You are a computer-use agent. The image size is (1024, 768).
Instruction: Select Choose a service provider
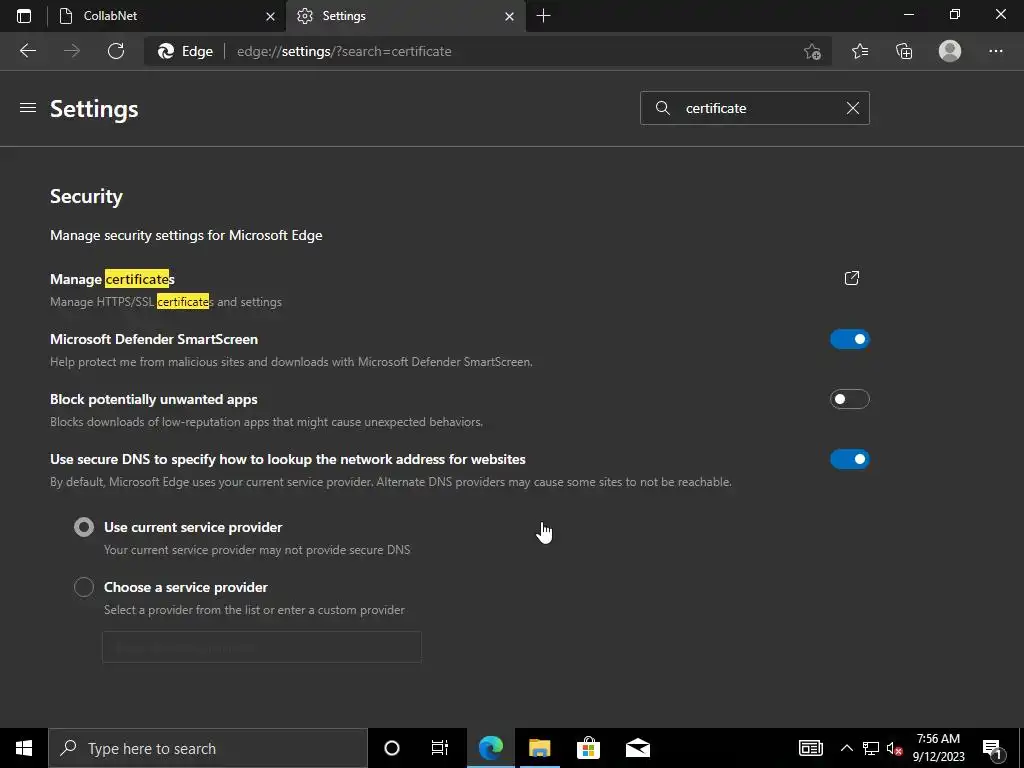click(x=84, y=587)
